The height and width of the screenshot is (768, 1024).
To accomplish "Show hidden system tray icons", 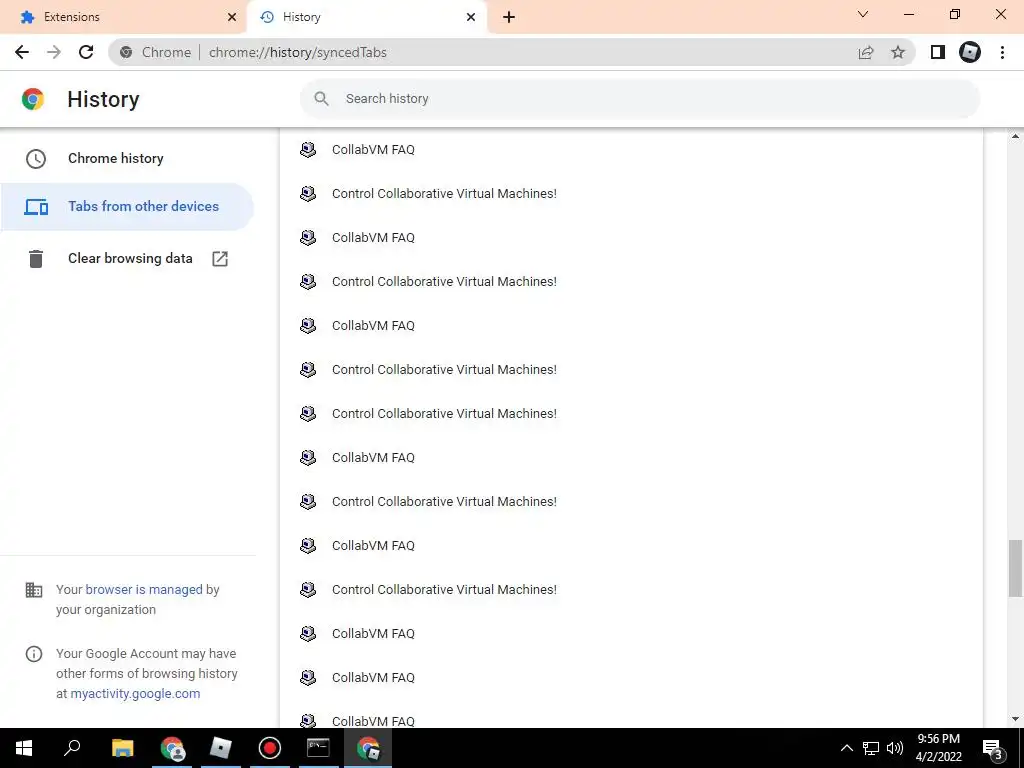I will (846, 748).
